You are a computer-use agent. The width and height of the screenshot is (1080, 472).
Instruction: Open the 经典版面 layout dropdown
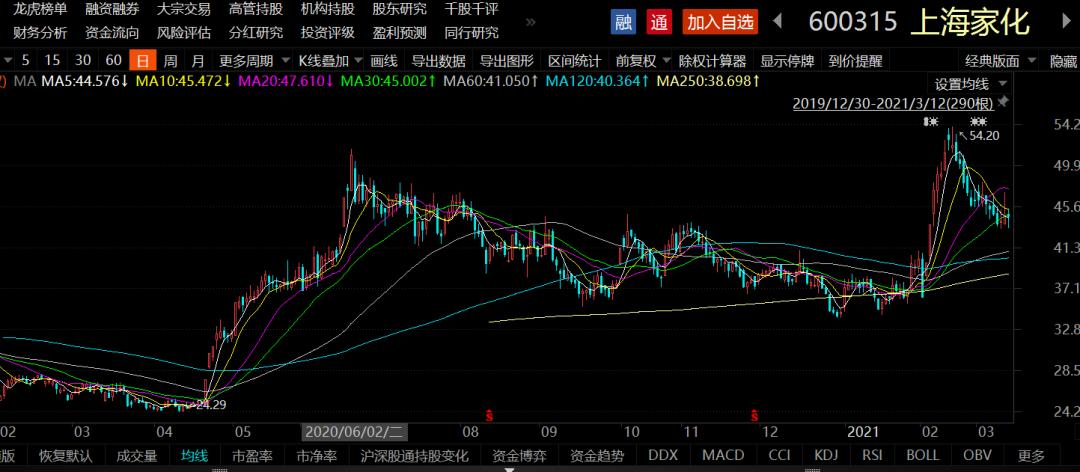(x=999, y=61)
